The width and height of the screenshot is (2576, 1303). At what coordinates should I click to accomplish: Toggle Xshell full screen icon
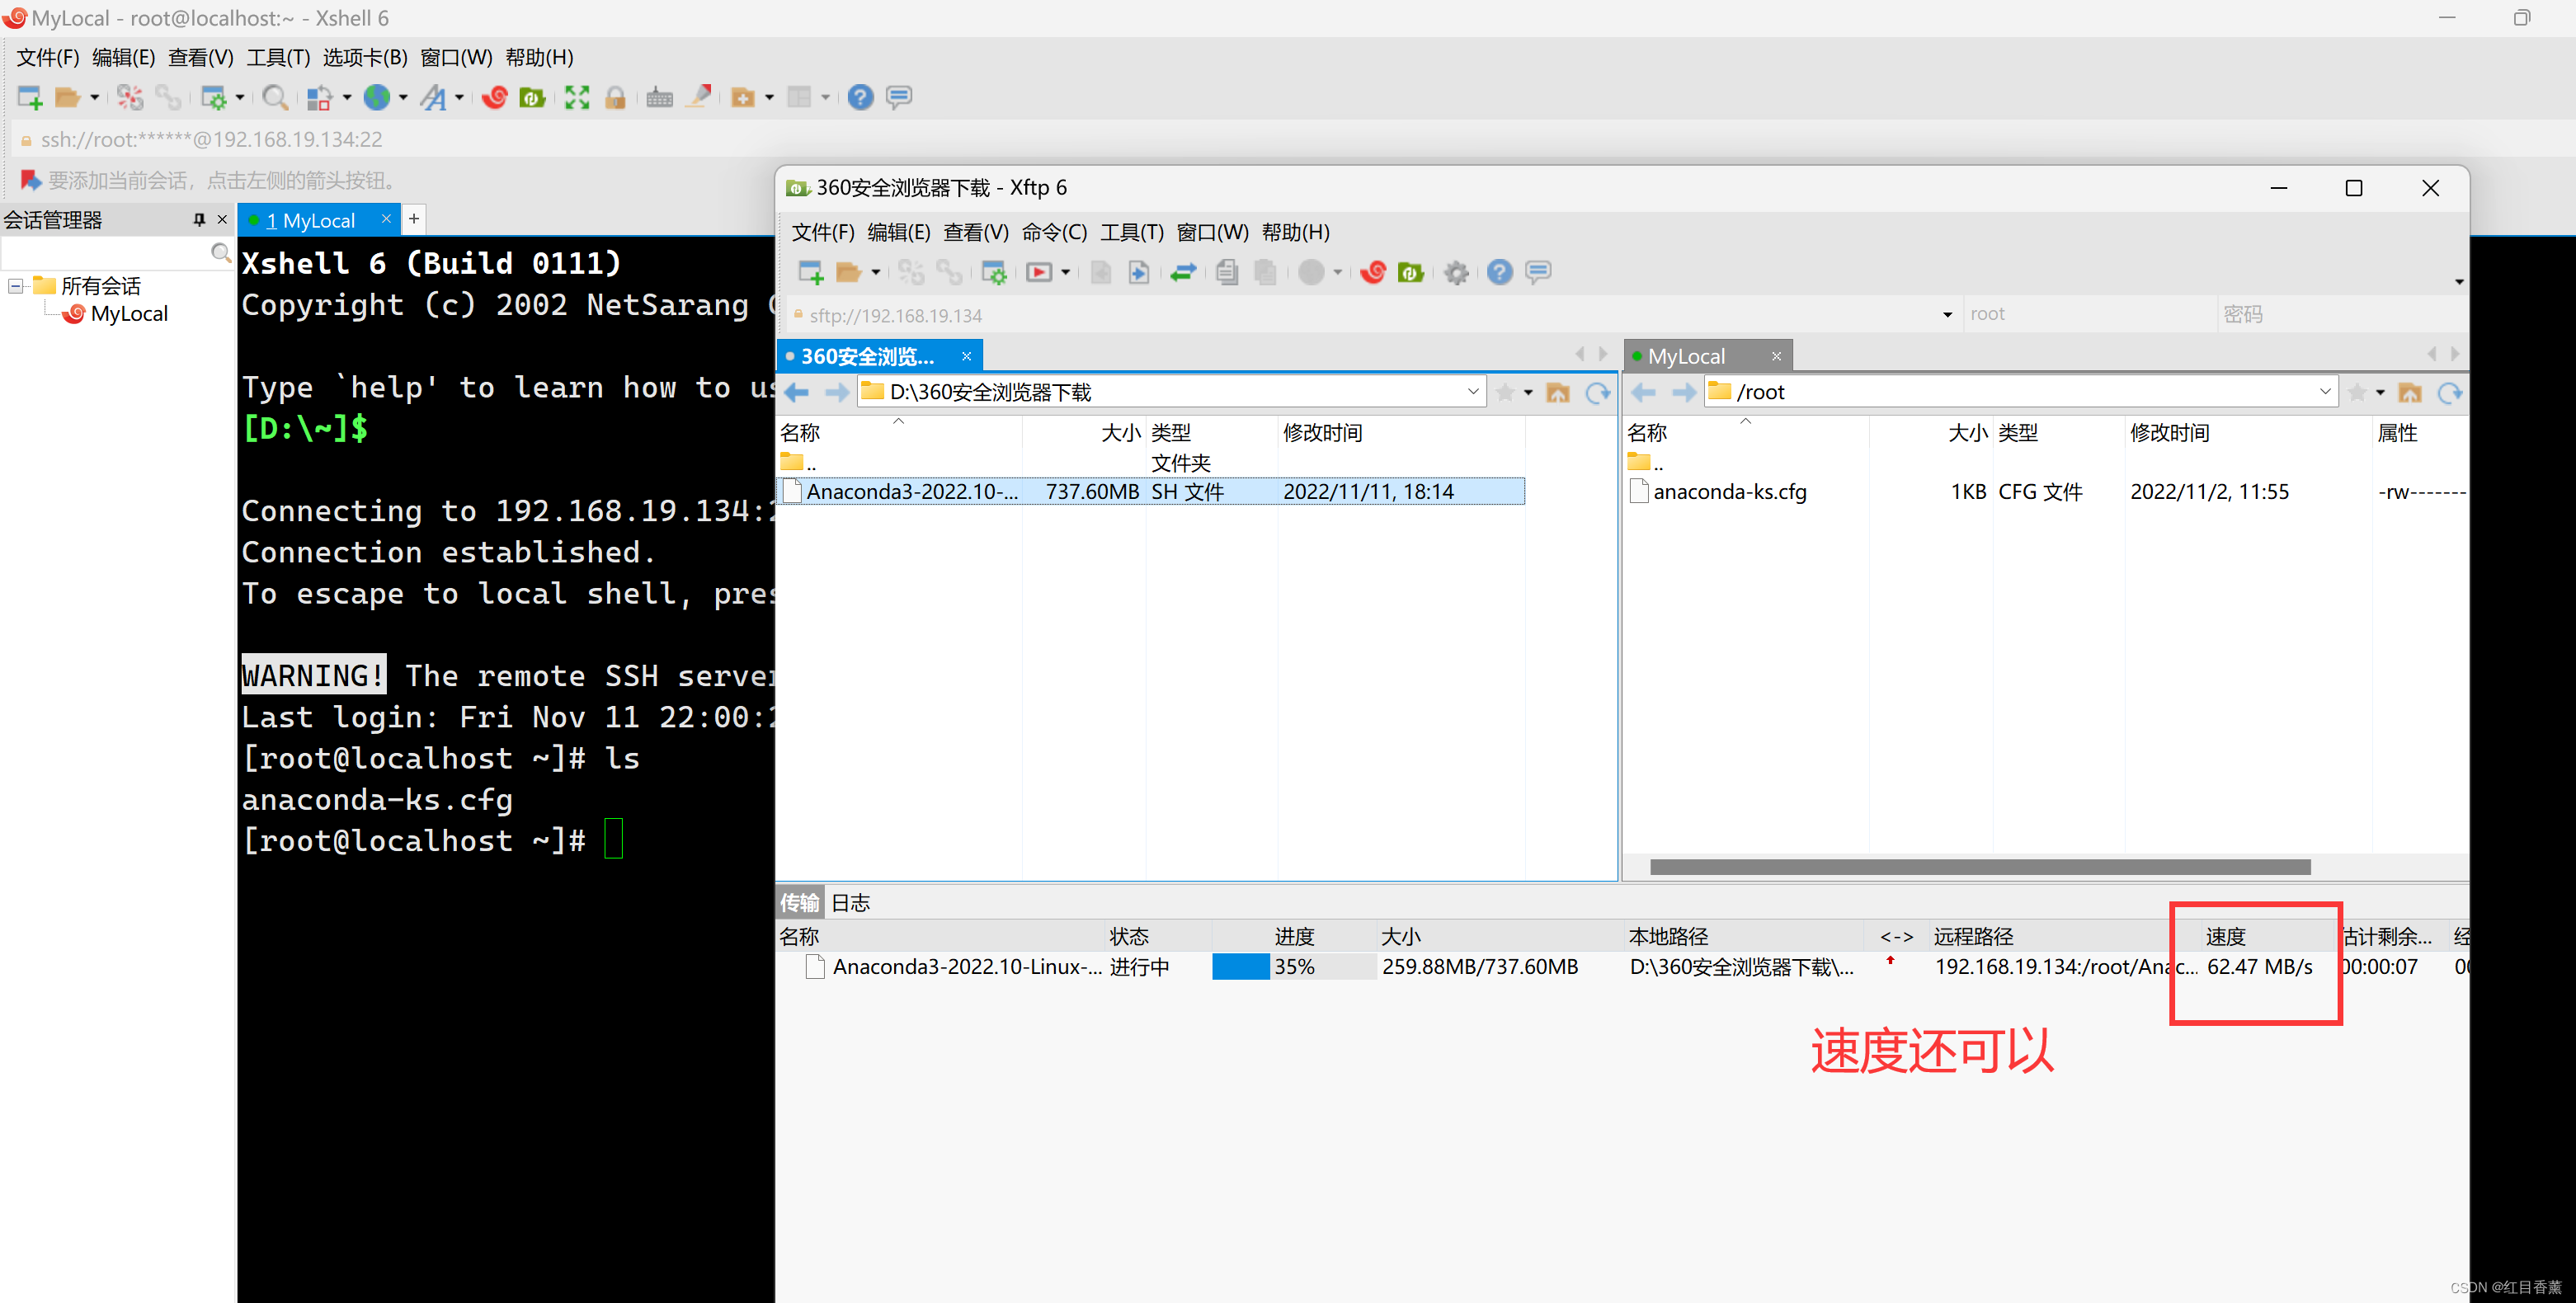click(577, 97)
